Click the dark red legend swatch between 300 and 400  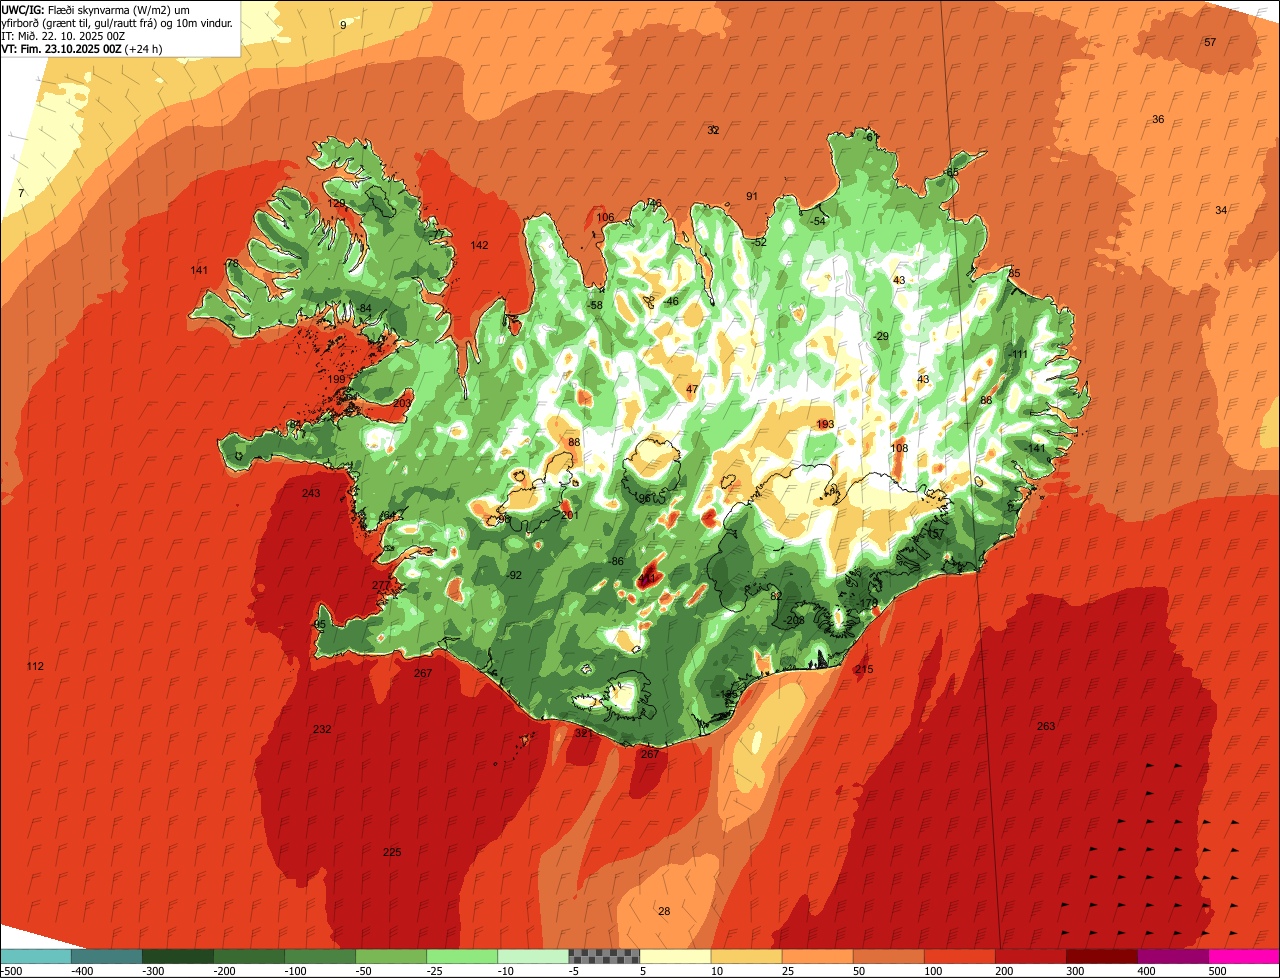pyautogui.click(x=1102, y=956)
